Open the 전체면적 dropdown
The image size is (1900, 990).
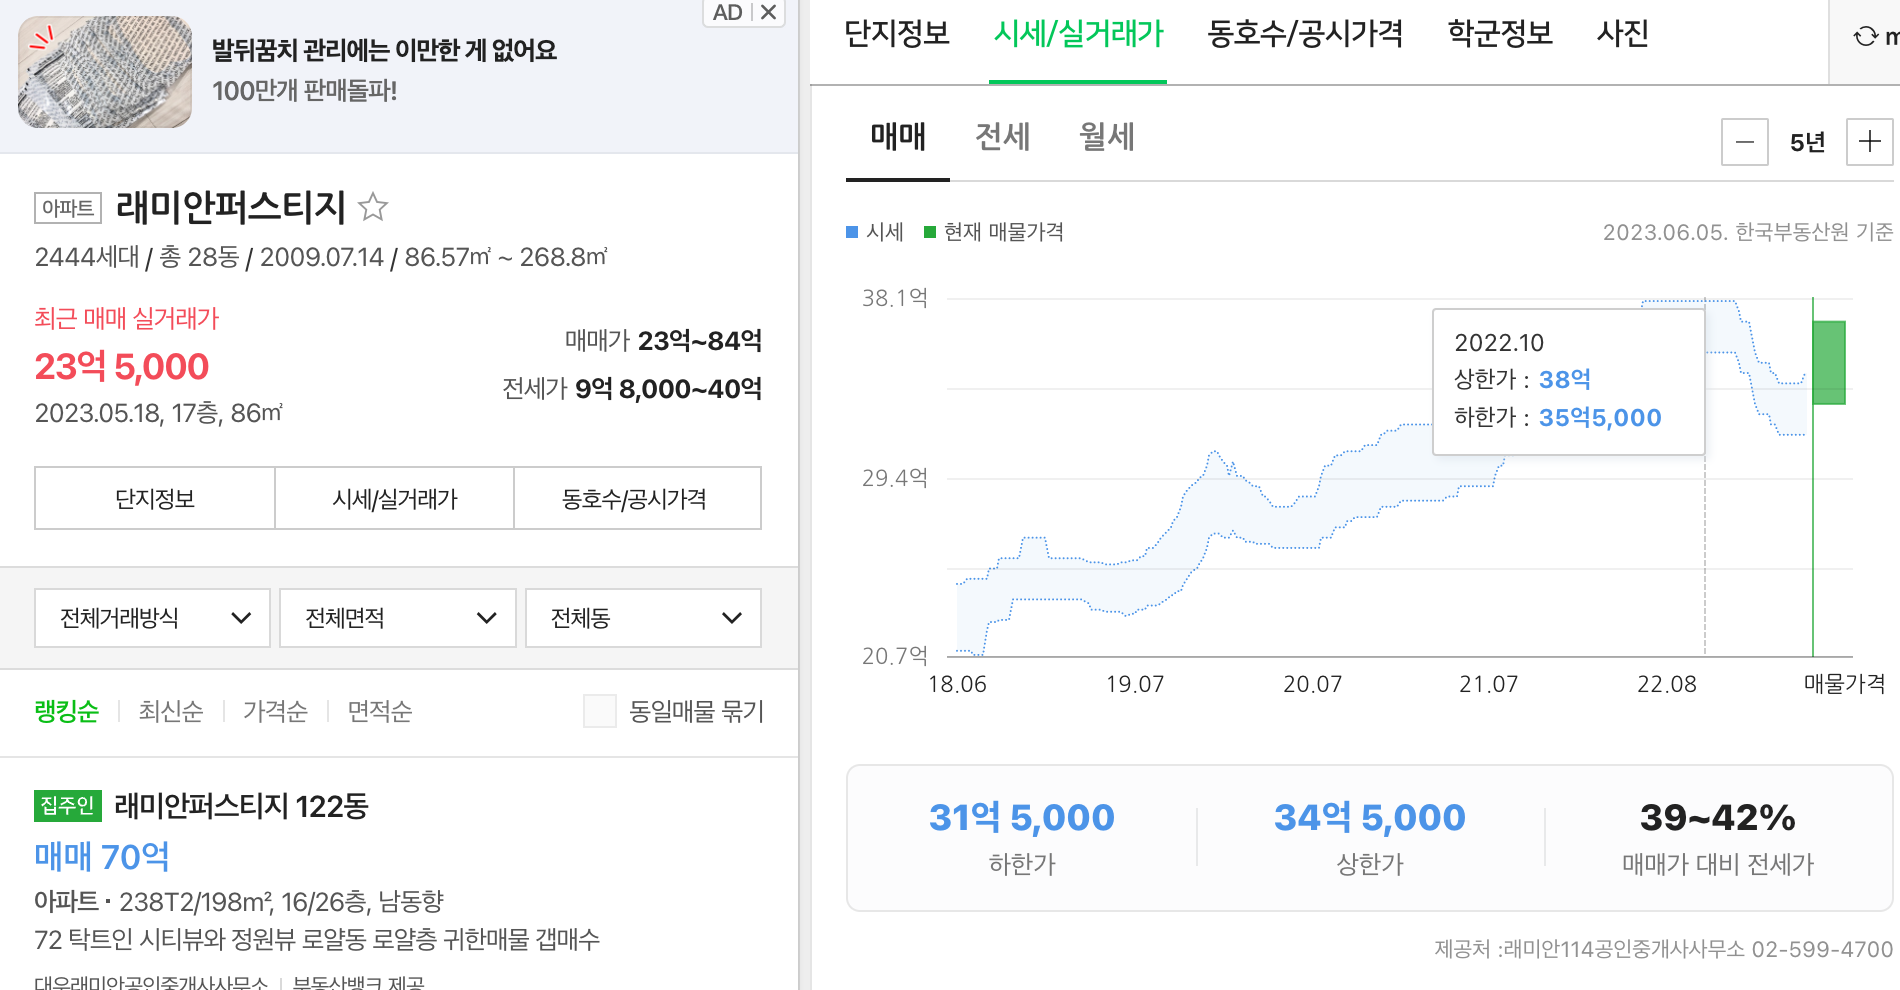point(398,618)
